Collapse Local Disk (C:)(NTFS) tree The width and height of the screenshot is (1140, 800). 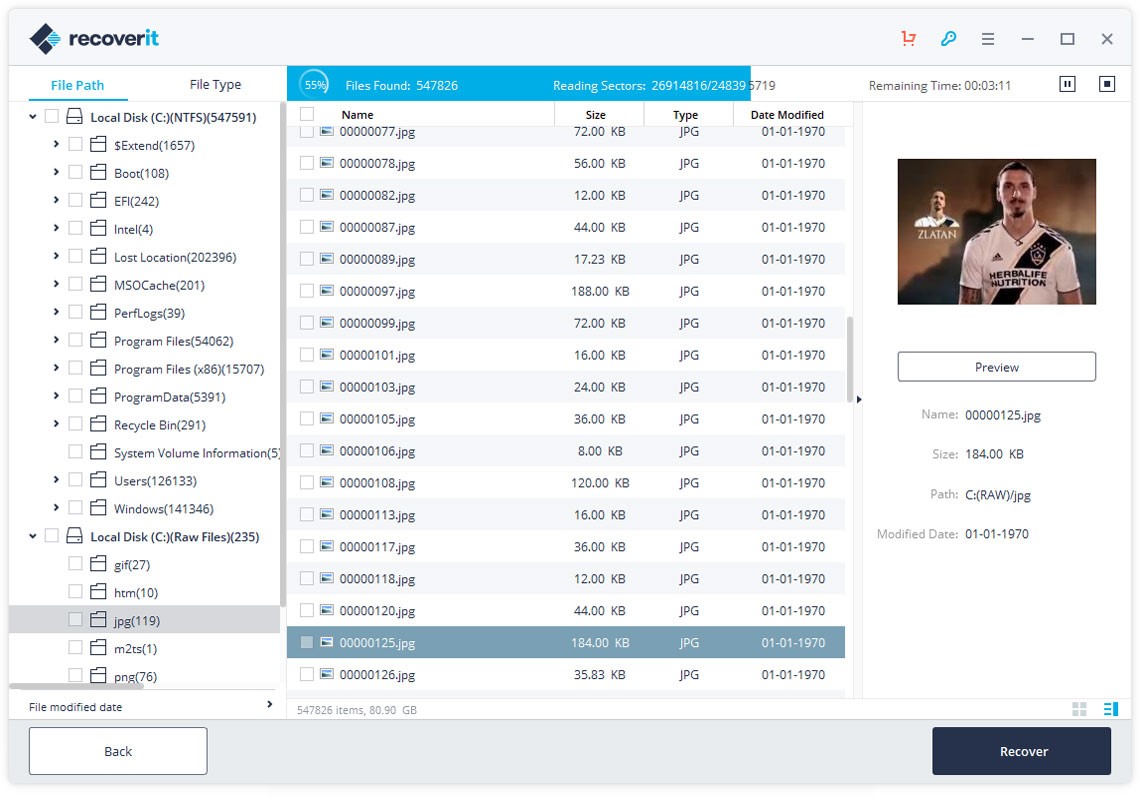[33, 117]
